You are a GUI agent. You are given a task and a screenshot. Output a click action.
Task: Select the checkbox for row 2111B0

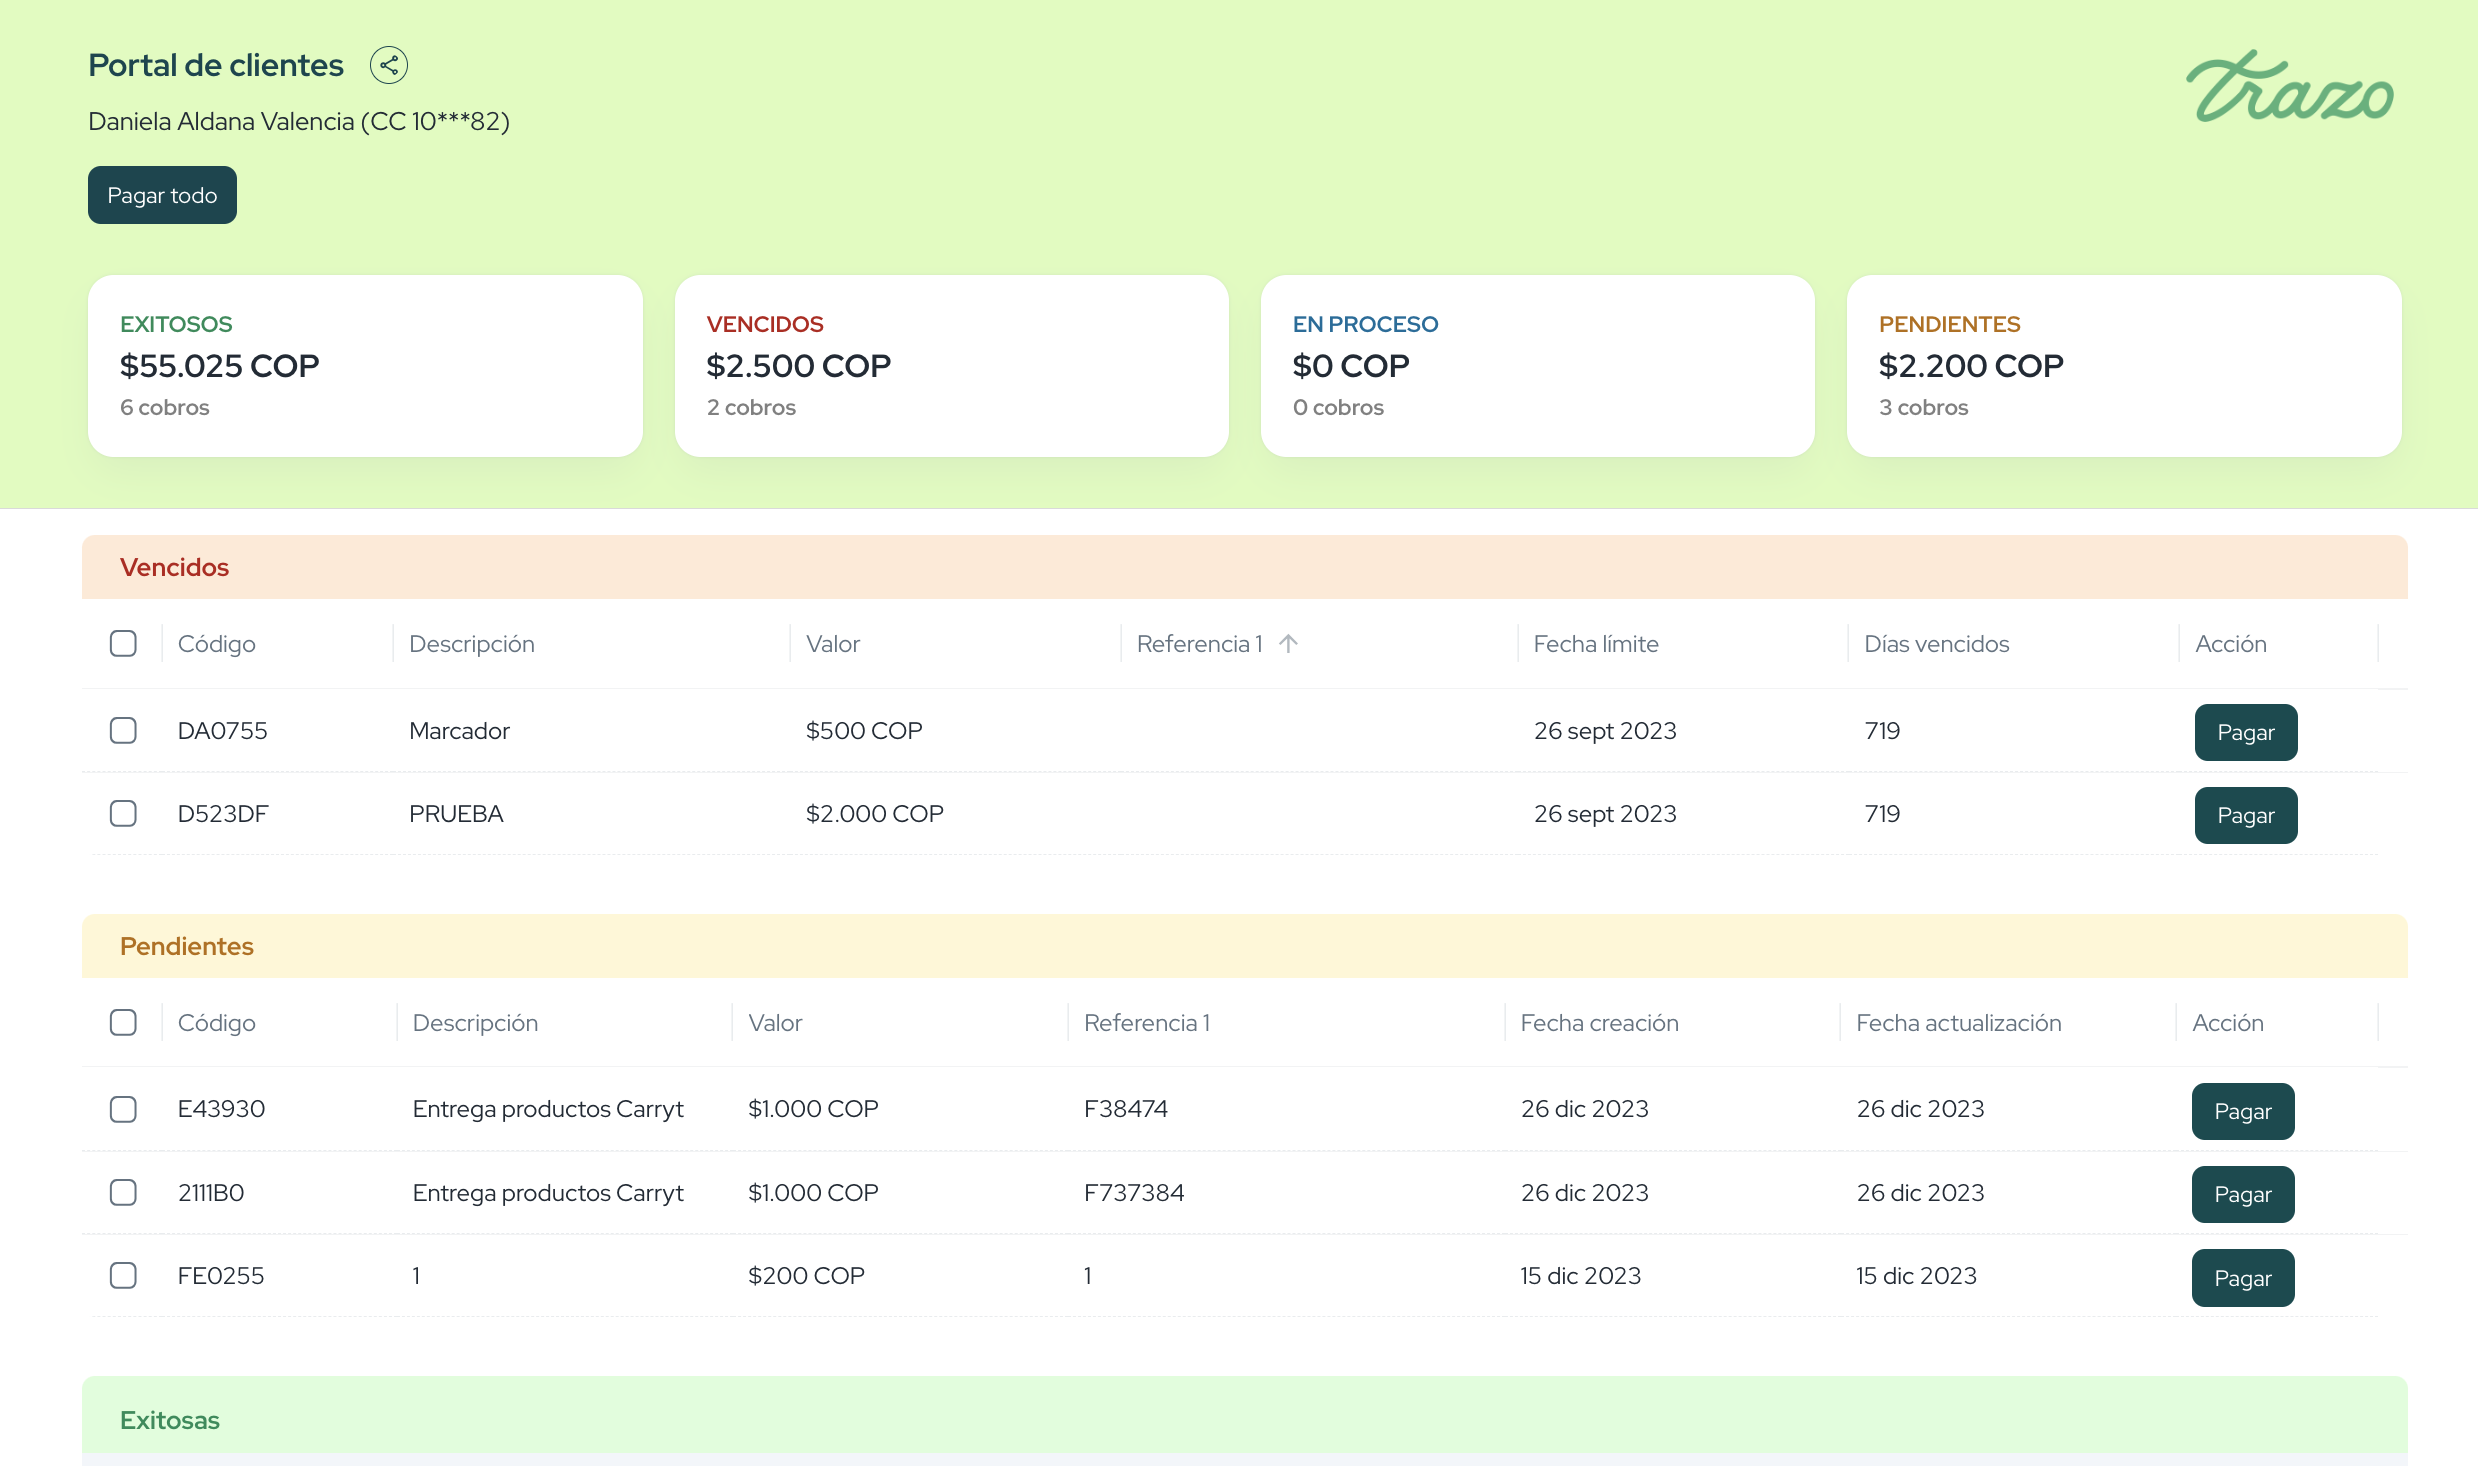[x=123, y=1192]
